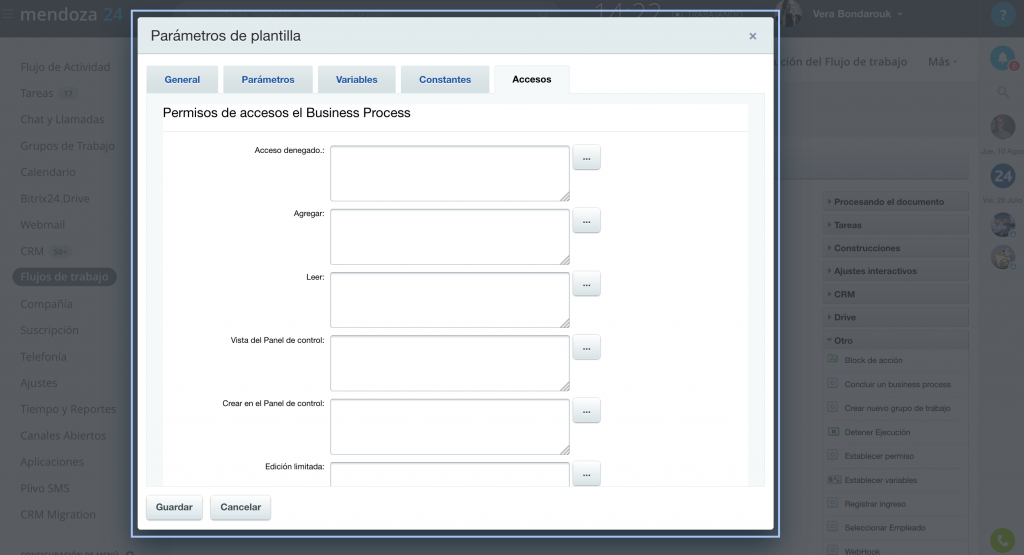Cancel the template parameters dialog
This screenshot has width=1024, height=555.
240,507
